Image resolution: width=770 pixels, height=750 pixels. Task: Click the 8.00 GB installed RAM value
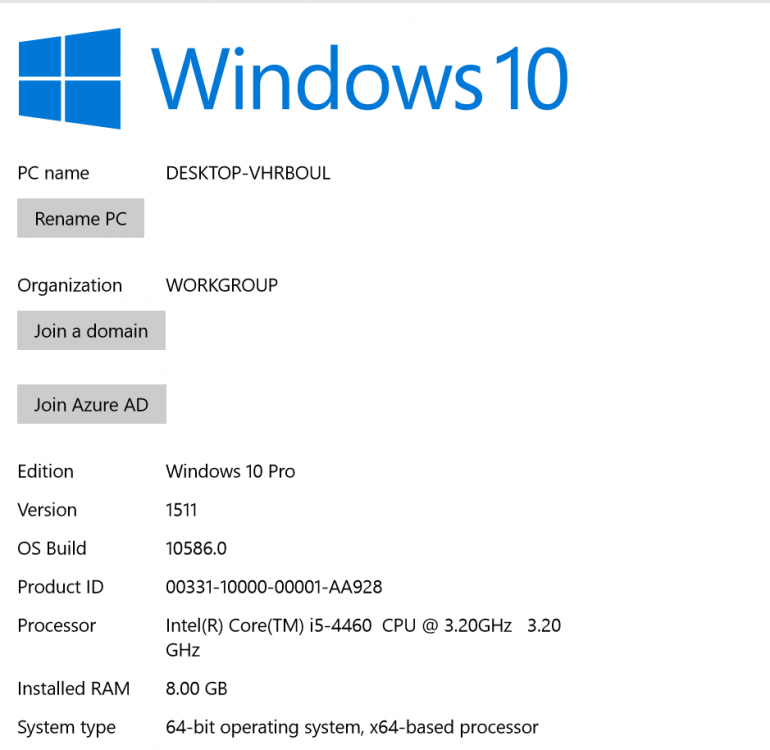196,689
